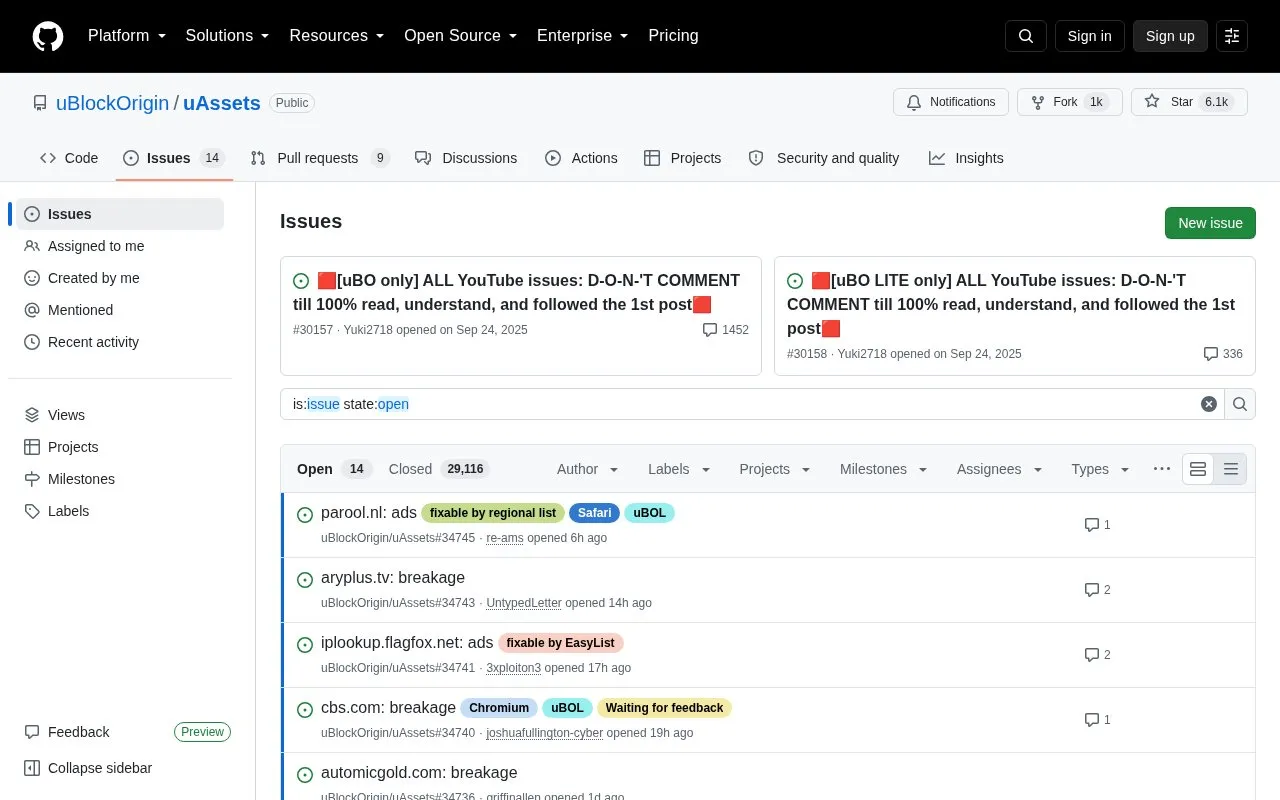
Task: Switch to the repository Projects tab
Action: [x=683, y=158]
